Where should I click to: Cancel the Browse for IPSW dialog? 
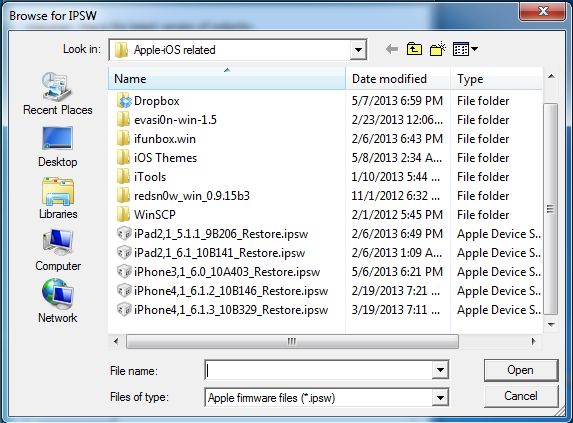point(521,396)
